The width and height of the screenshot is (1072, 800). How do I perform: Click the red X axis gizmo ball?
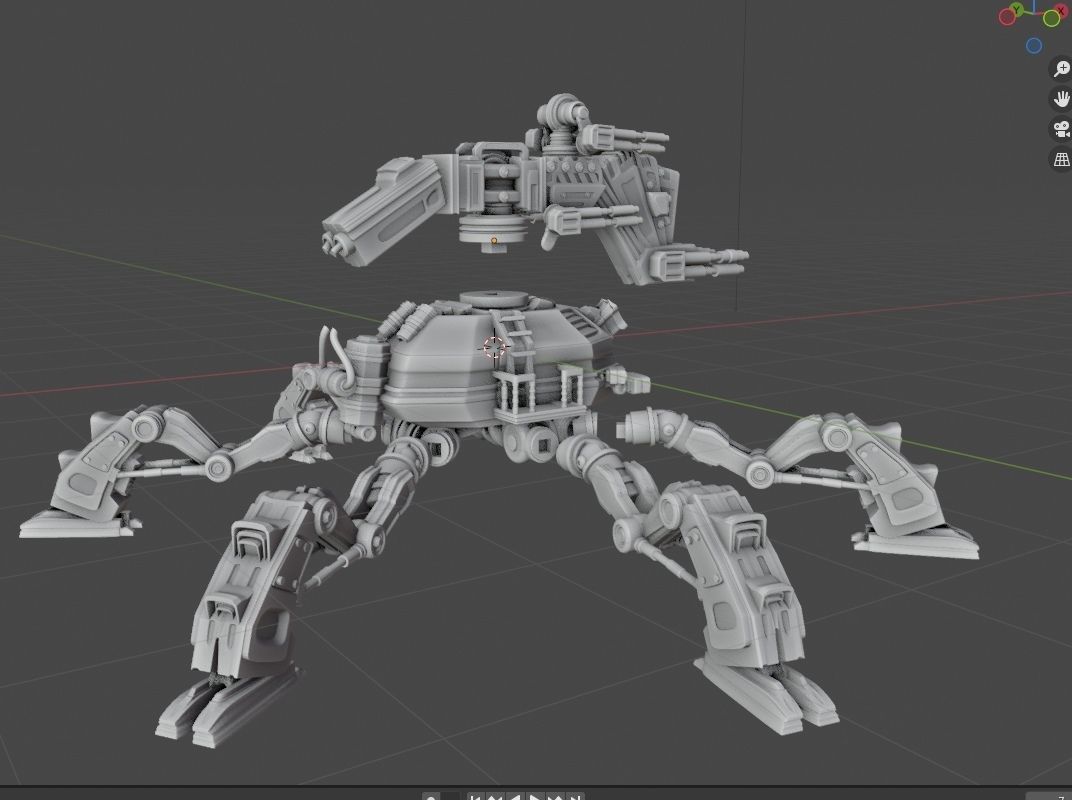(1062, 11)
